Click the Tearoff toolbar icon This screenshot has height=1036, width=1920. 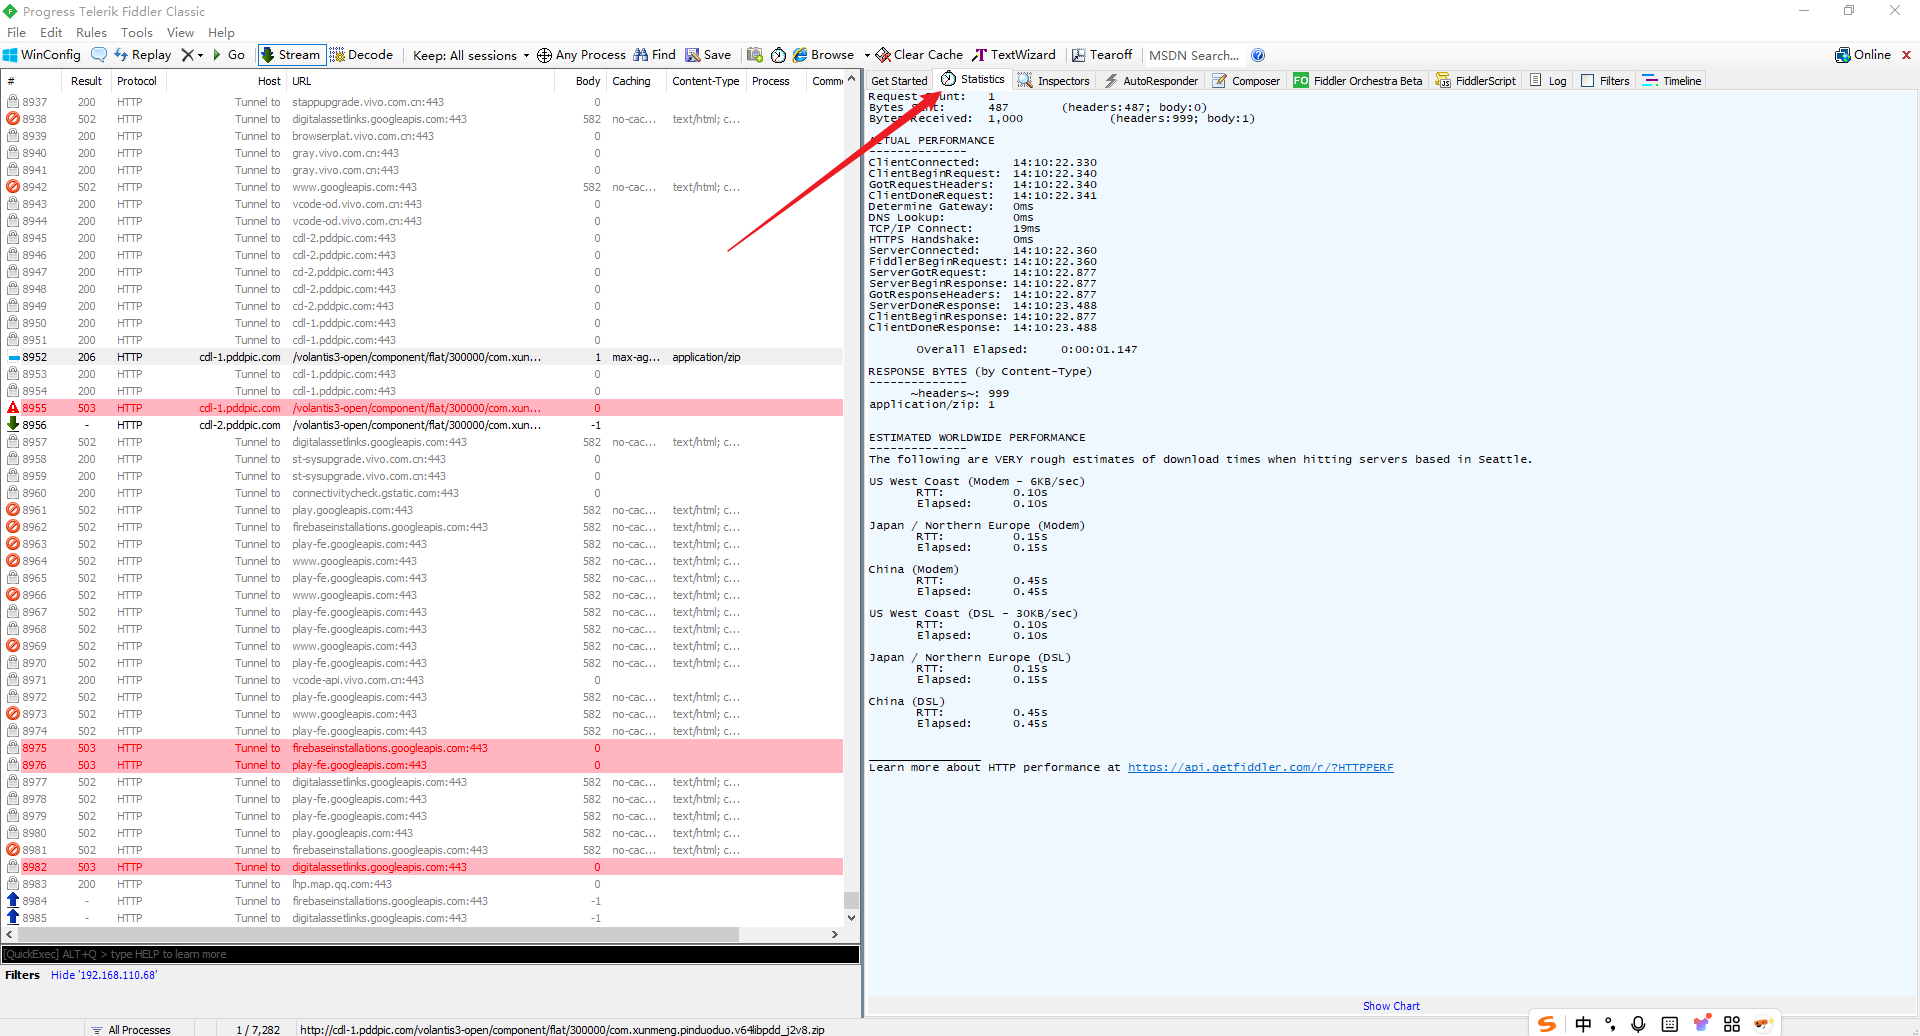coord(1101,55)
